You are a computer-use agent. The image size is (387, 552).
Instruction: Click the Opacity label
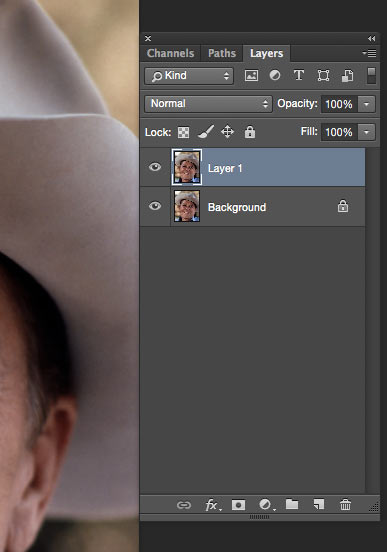coord(297,104)
